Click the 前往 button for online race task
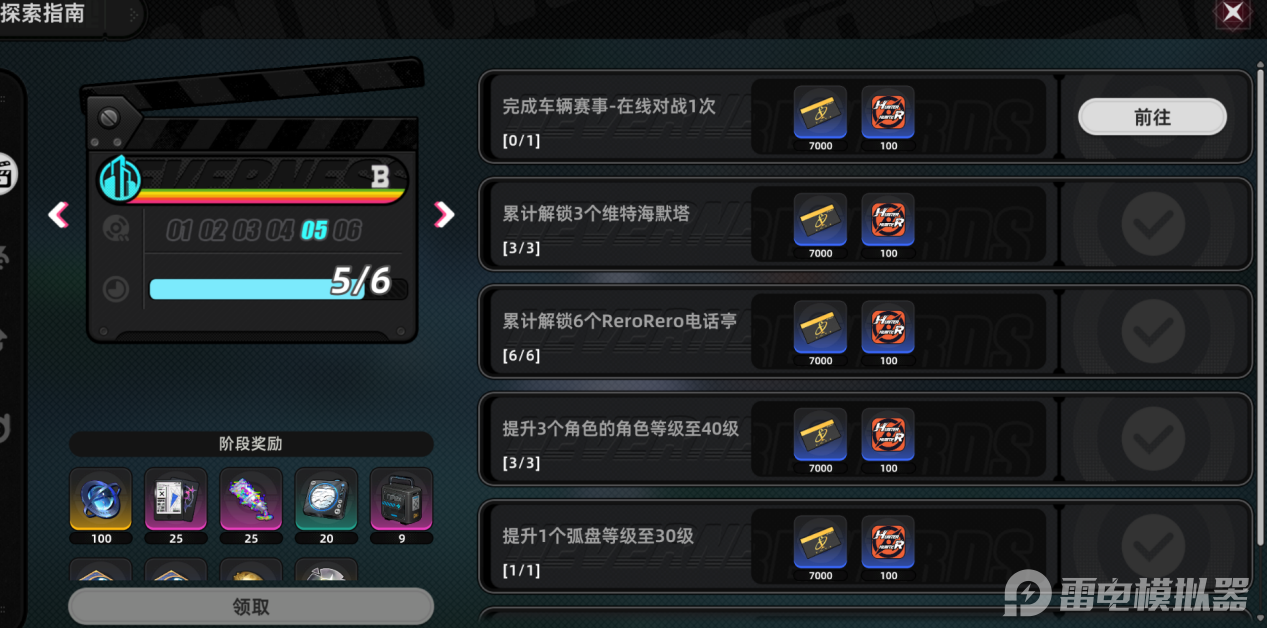Screen dimensions: 1267x628 click(1152, 117)
